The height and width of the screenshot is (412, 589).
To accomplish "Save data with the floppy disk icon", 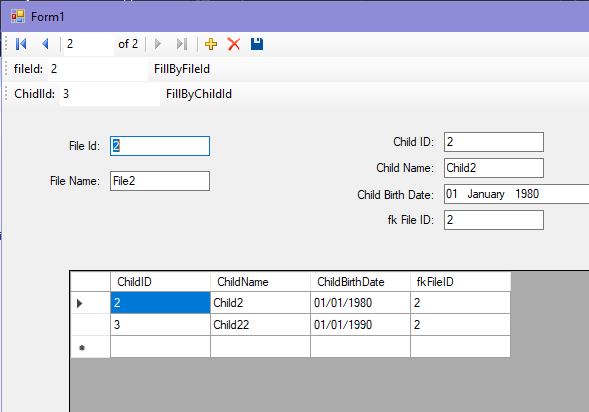I will tap(257, 44).
